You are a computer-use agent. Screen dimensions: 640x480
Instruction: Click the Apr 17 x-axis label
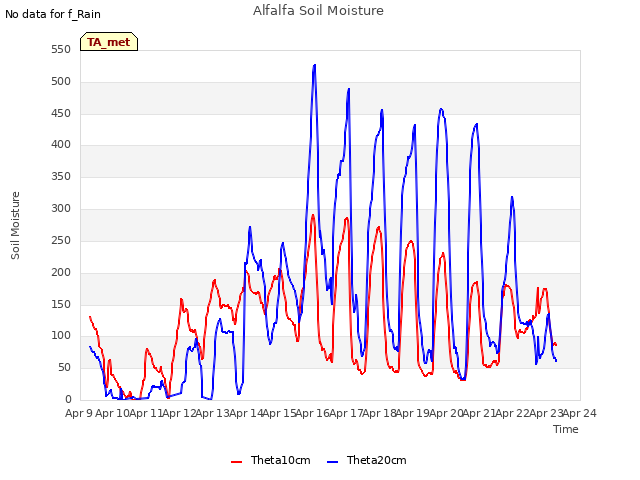point(346,413)
